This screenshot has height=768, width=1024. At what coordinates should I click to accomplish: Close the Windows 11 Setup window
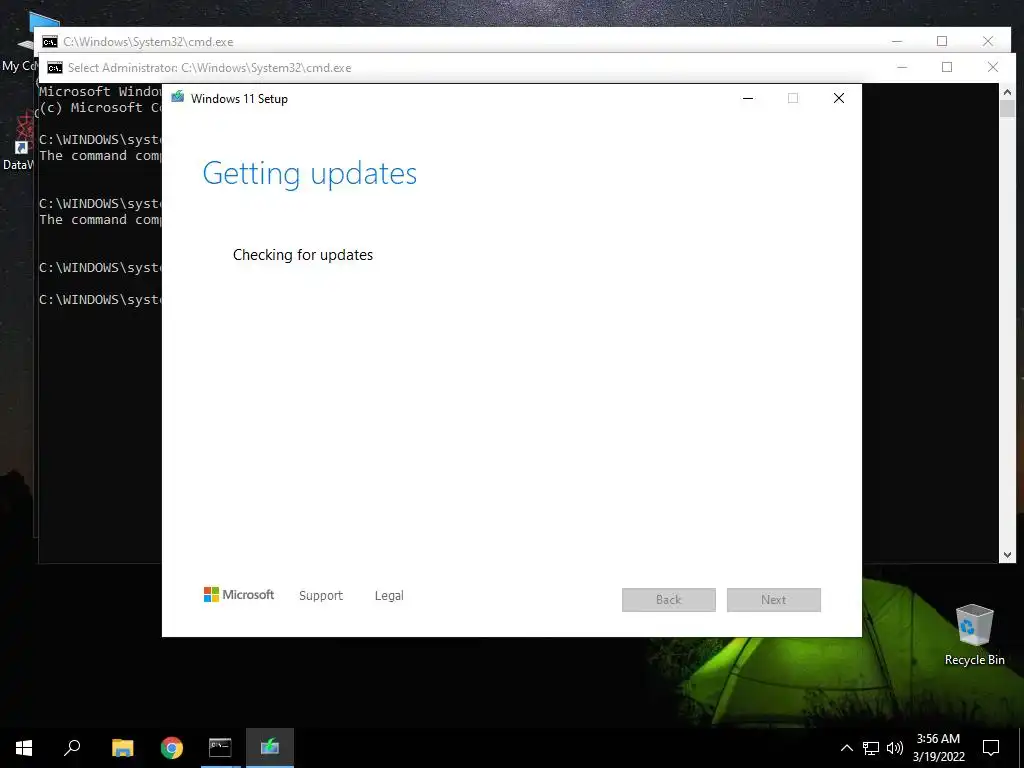(x=839, y=98)
